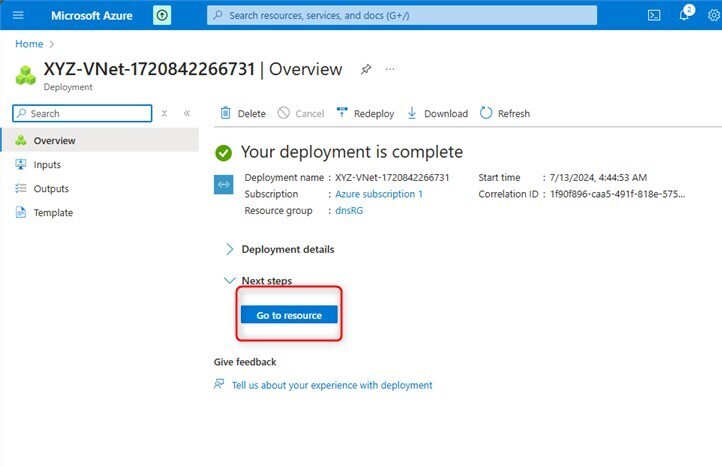This screenshot has height=467, width=722.
Task: Open the portal hamburger menu
Action: (18, 15)
